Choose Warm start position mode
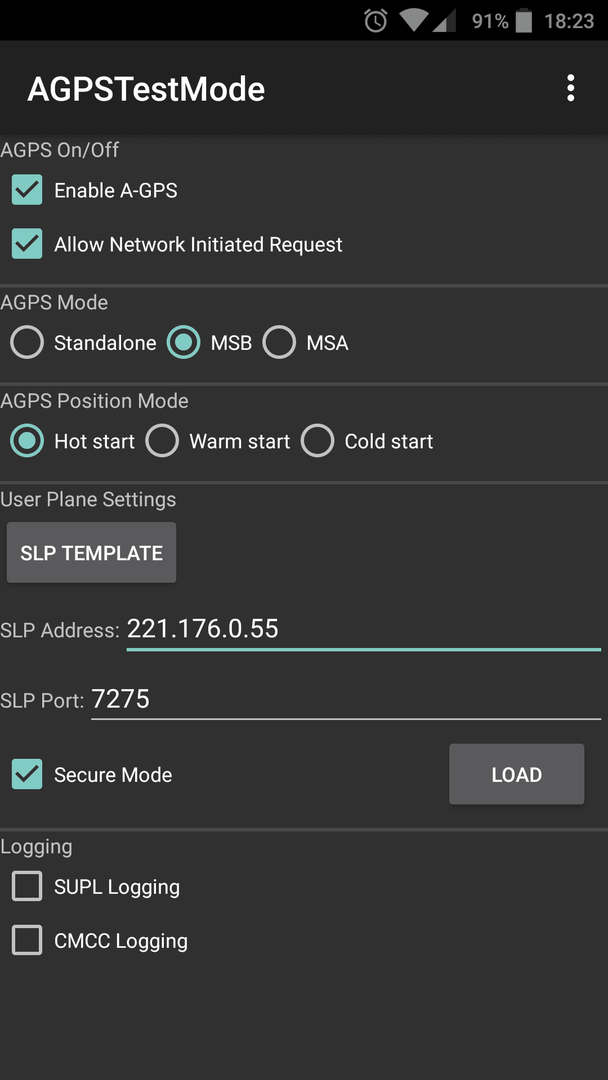 (x=162, y=441)
